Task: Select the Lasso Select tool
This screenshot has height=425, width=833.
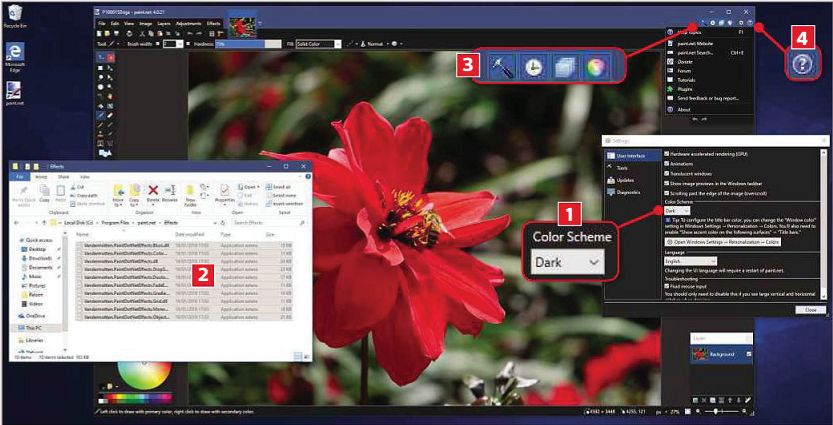Action: (x=100, y=78)
